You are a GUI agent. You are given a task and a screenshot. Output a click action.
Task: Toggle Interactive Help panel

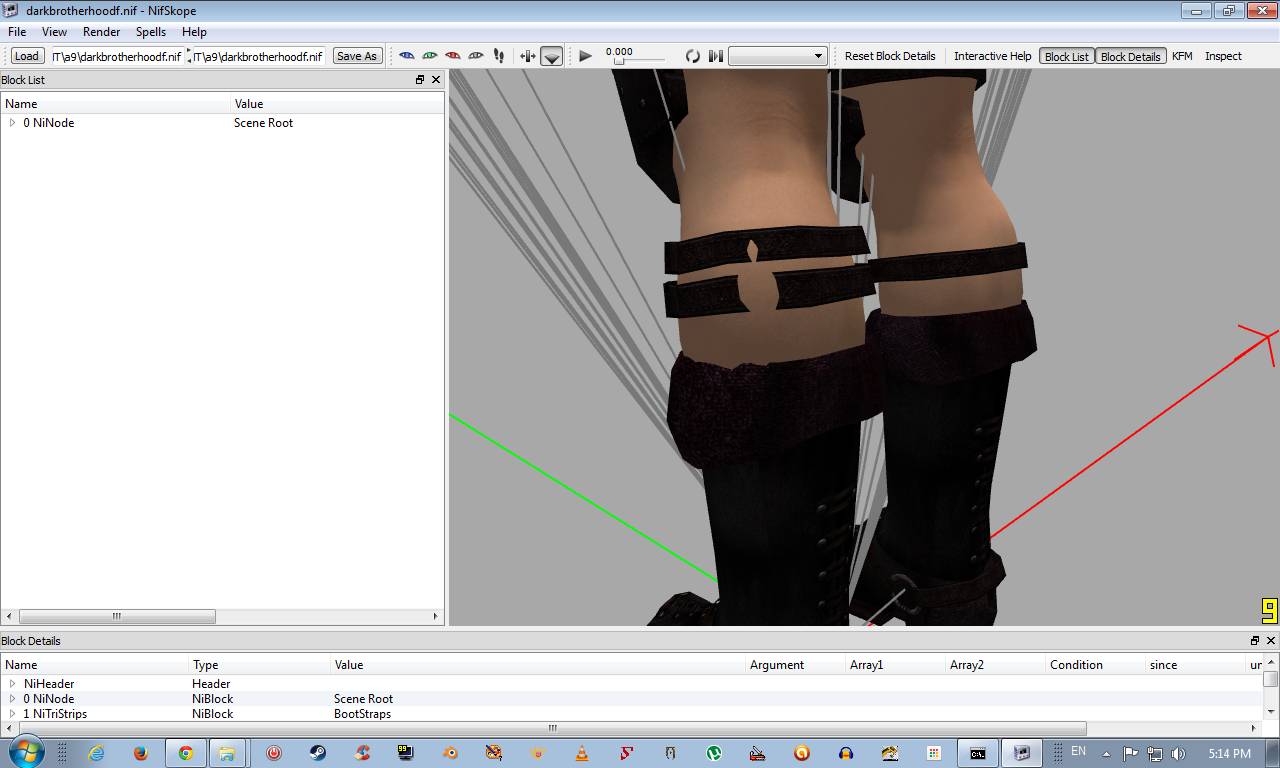point(992,56)
